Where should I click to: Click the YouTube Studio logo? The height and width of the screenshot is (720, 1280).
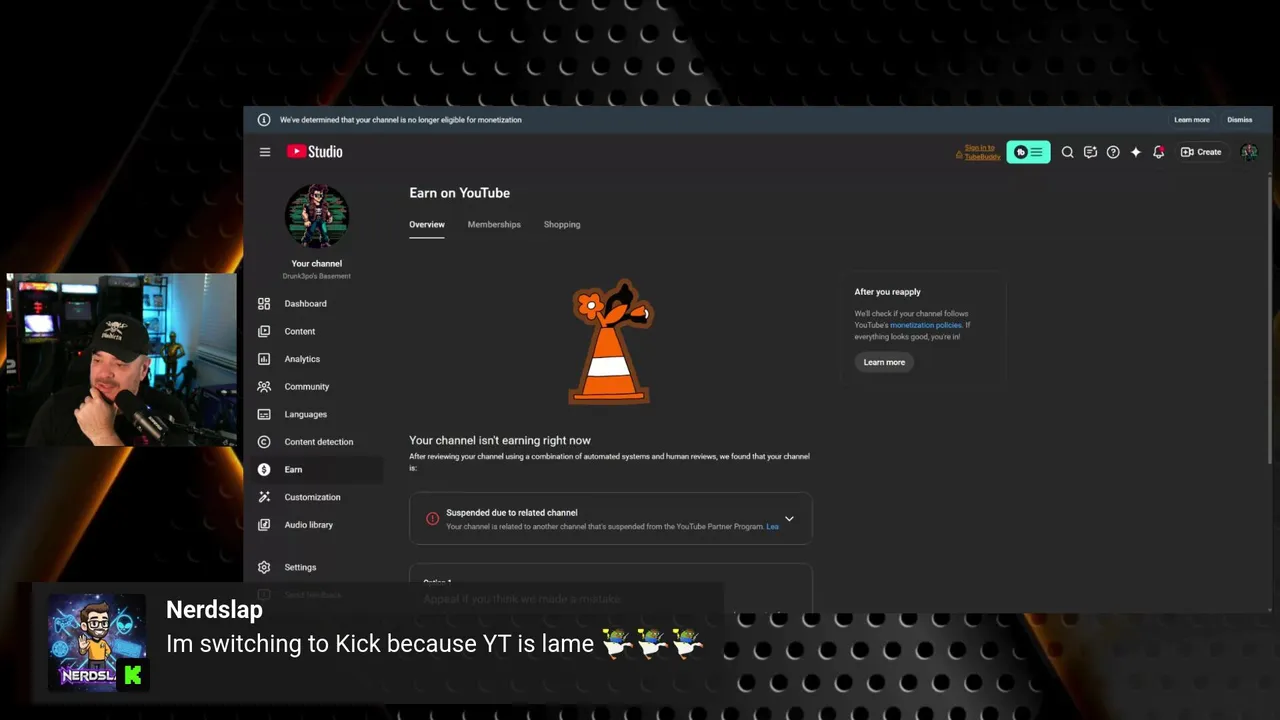315,152
